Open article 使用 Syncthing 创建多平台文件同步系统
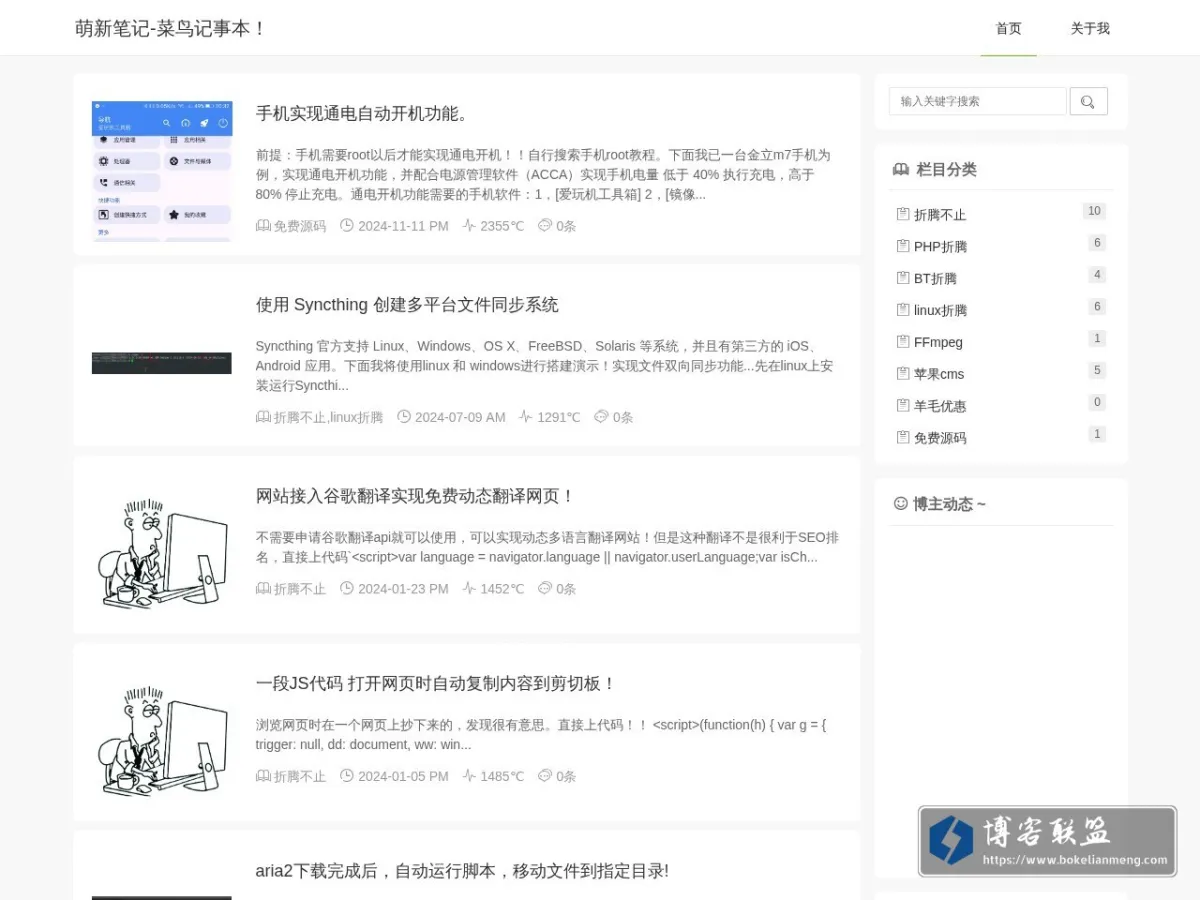The width and height of the screenshot is (1200, 900). pyautogui.click(x=407, y=305)
